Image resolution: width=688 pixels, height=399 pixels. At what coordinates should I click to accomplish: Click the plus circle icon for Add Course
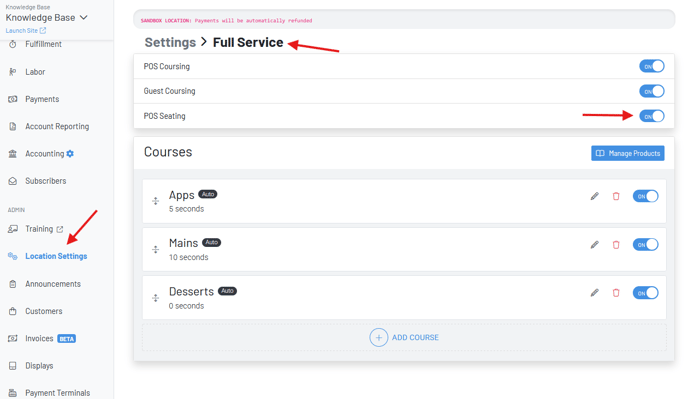click(x=378, y=338)
